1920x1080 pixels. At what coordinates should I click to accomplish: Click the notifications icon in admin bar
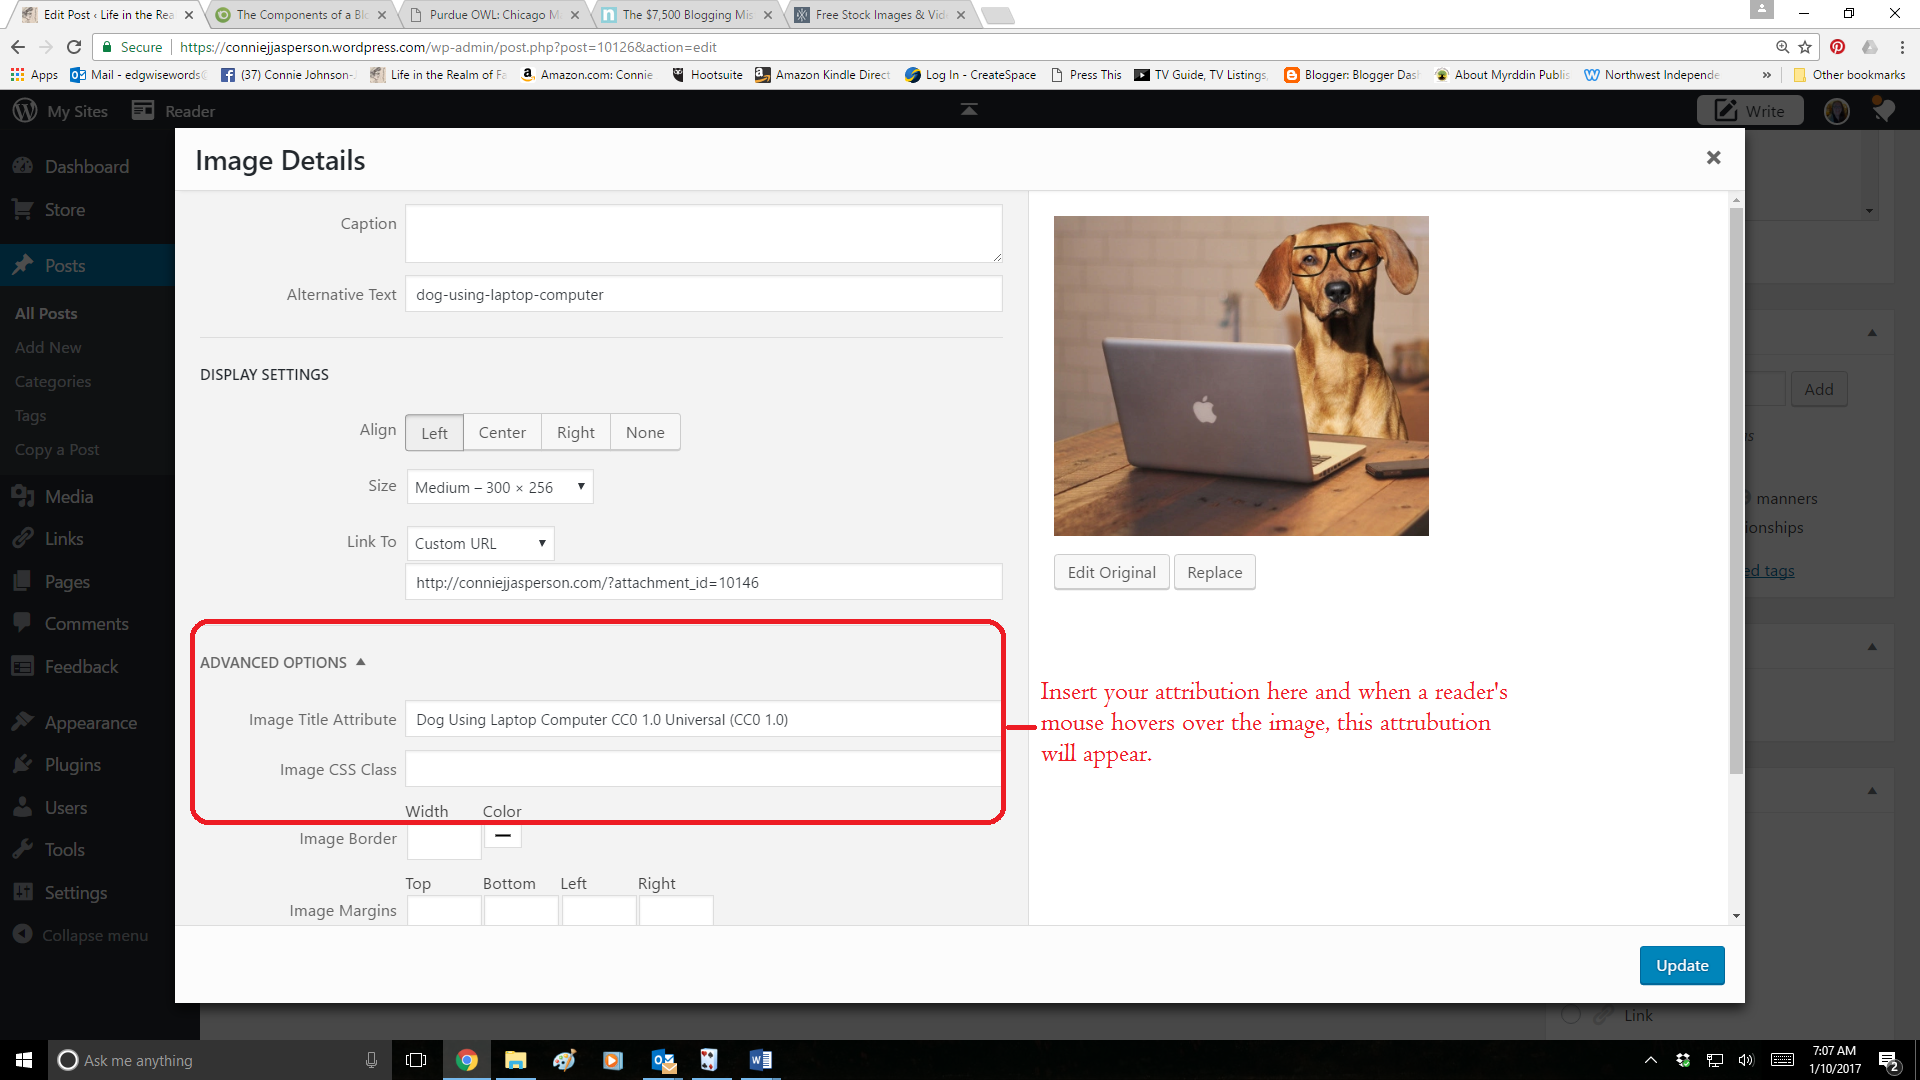(1883, 110)
